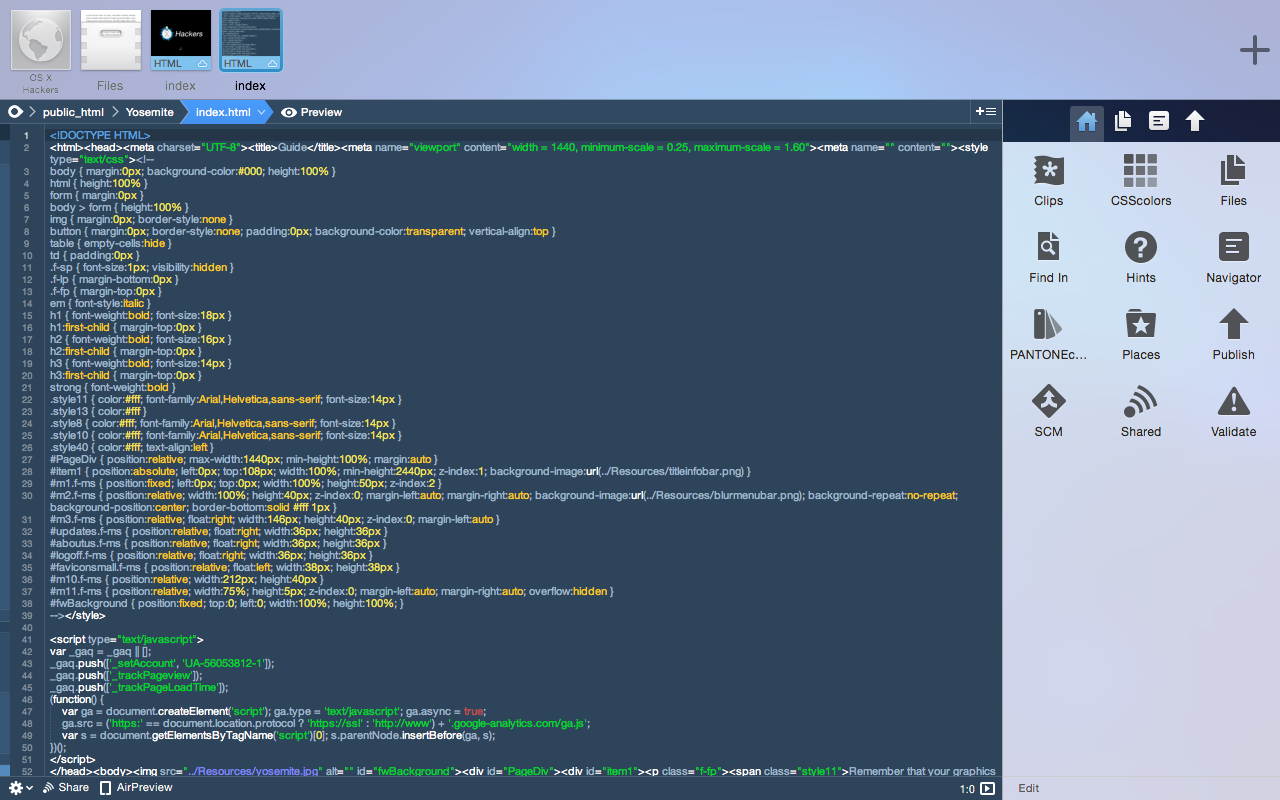Select the documents sidebar tab icon
The height and width of the screenshot is (800, 1280).
point(1123,122)
